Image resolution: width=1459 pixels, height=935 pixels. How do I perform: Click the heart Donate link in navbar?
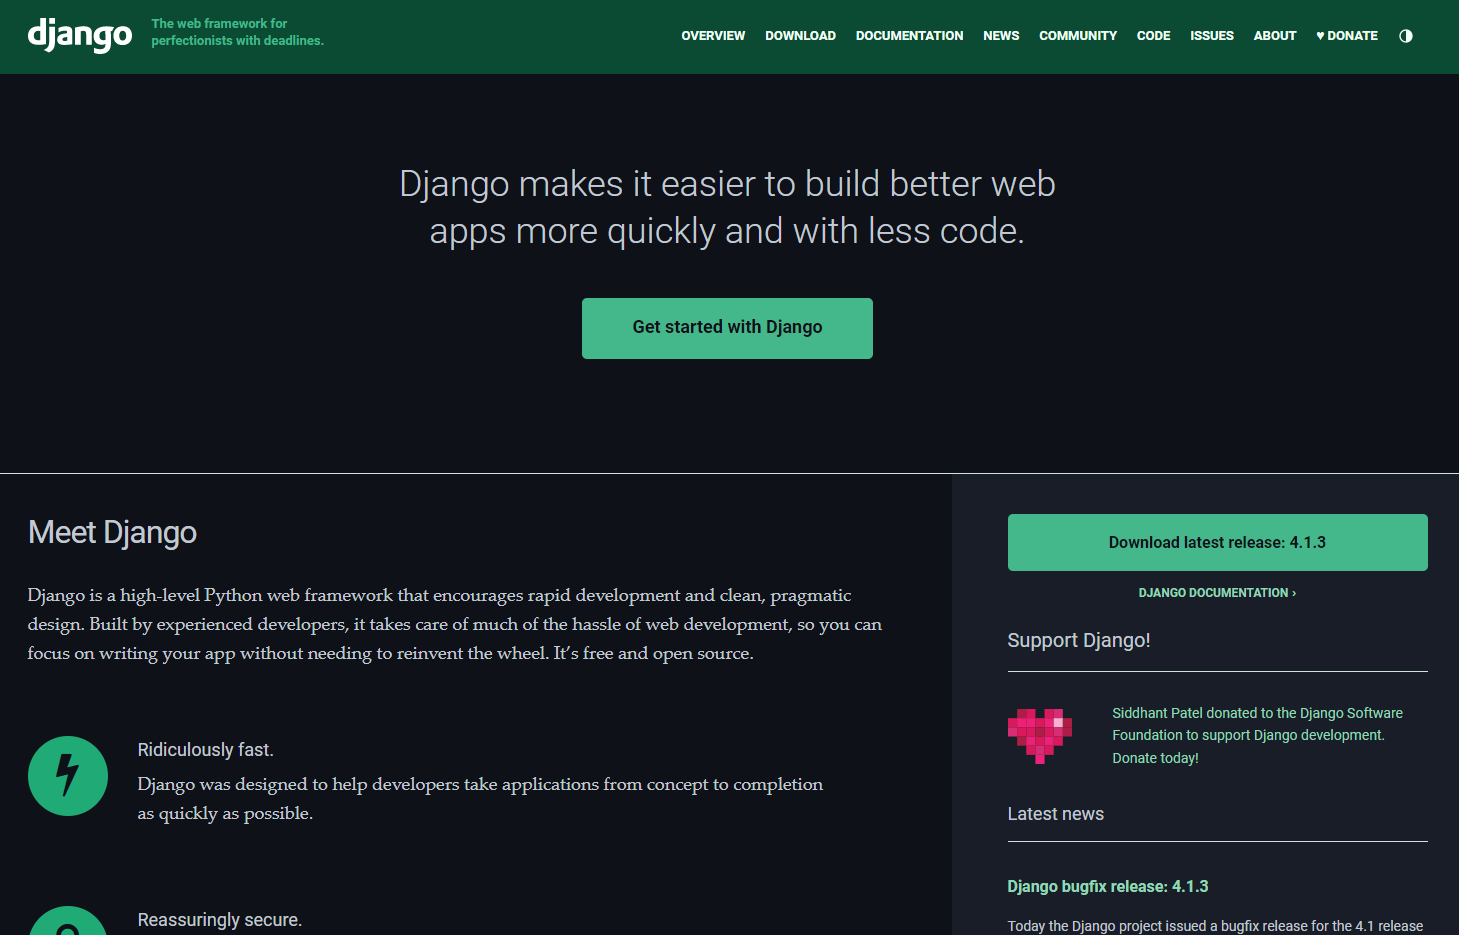click(x=1346, y=35)
